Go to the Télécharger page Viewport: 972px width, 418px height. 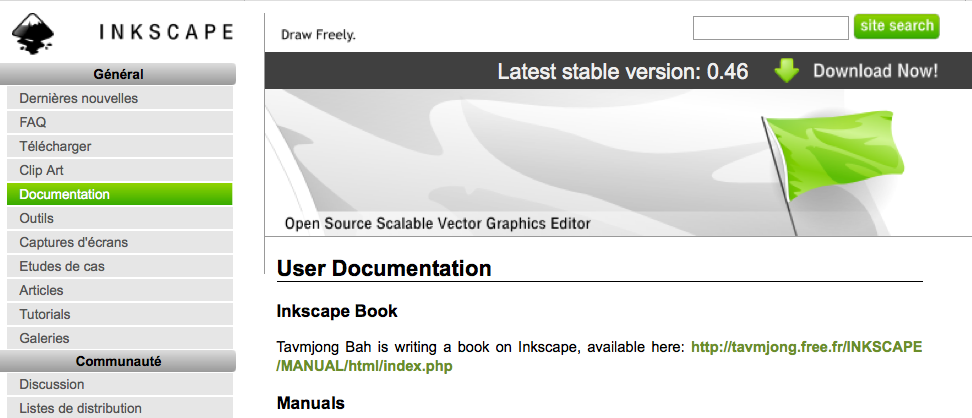[120, 146]
